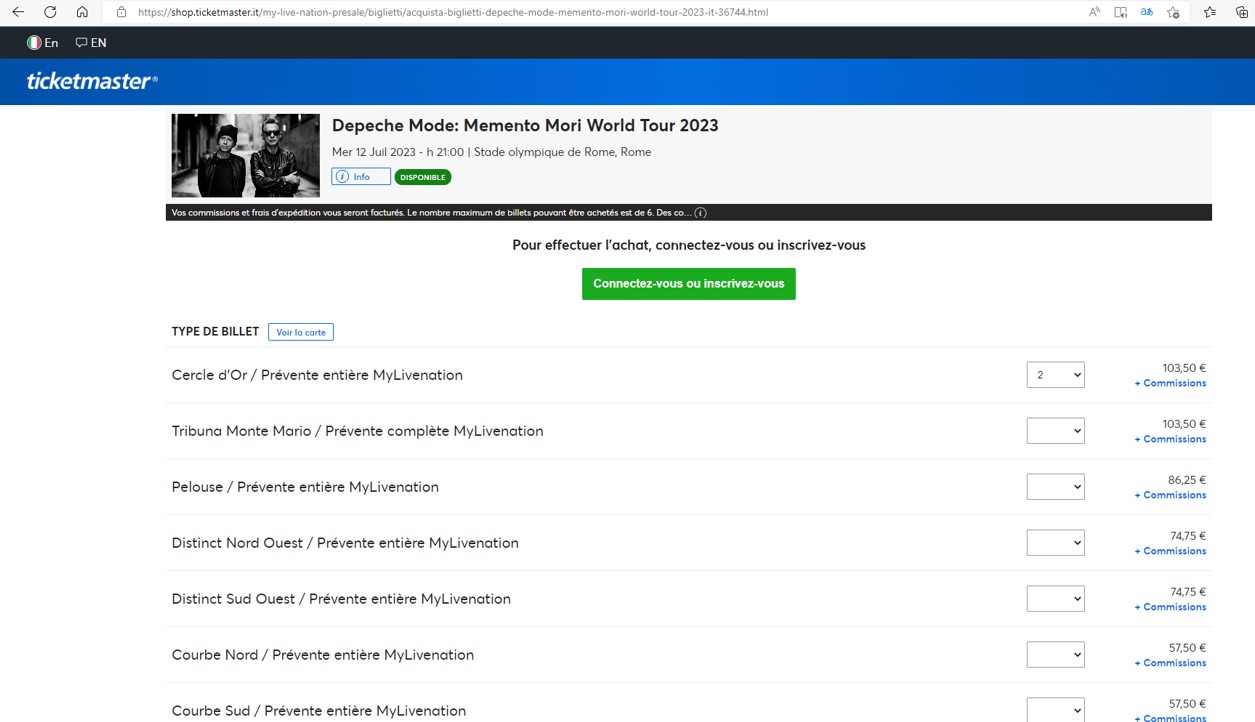Click the padlock site info icon
1255x722 pixels.
pyautogui.click(x=121, y=12)
